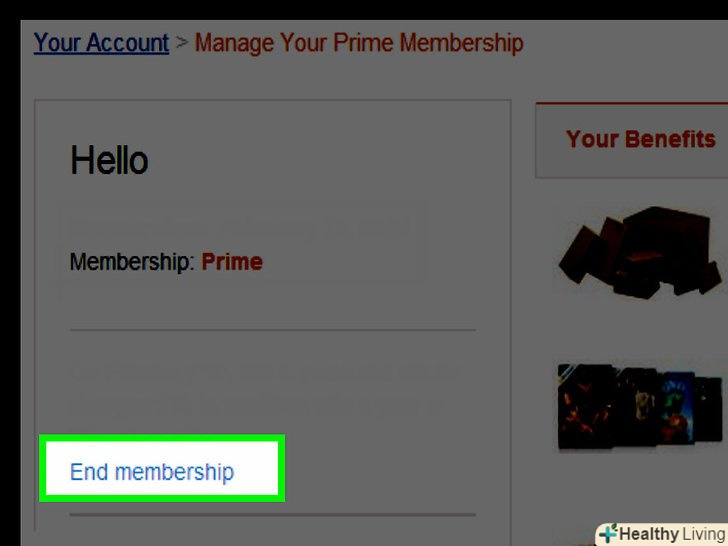
Task: Click the breadcrumb arrow separator after Your Account
Action: [x=182, y=45]
